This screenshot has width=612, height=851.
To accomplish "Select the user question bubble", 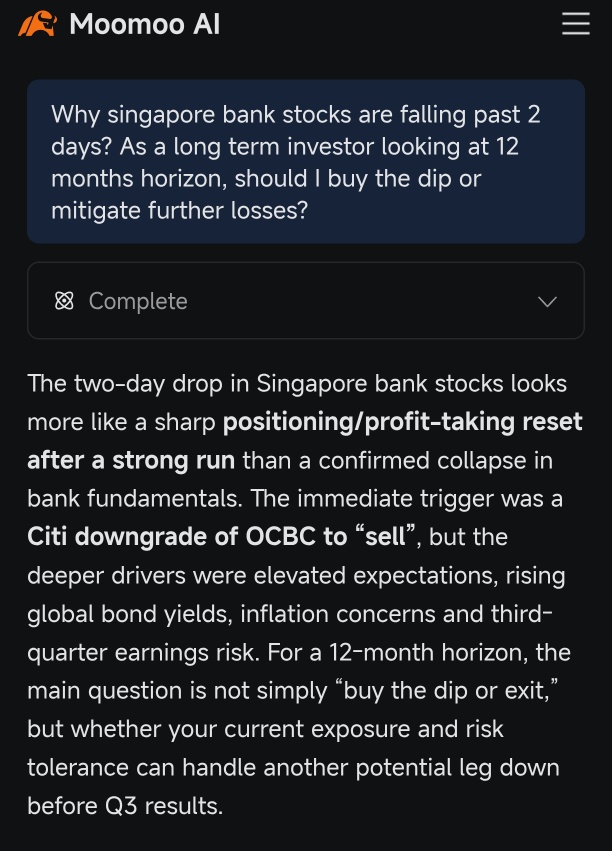I will 306,162.
